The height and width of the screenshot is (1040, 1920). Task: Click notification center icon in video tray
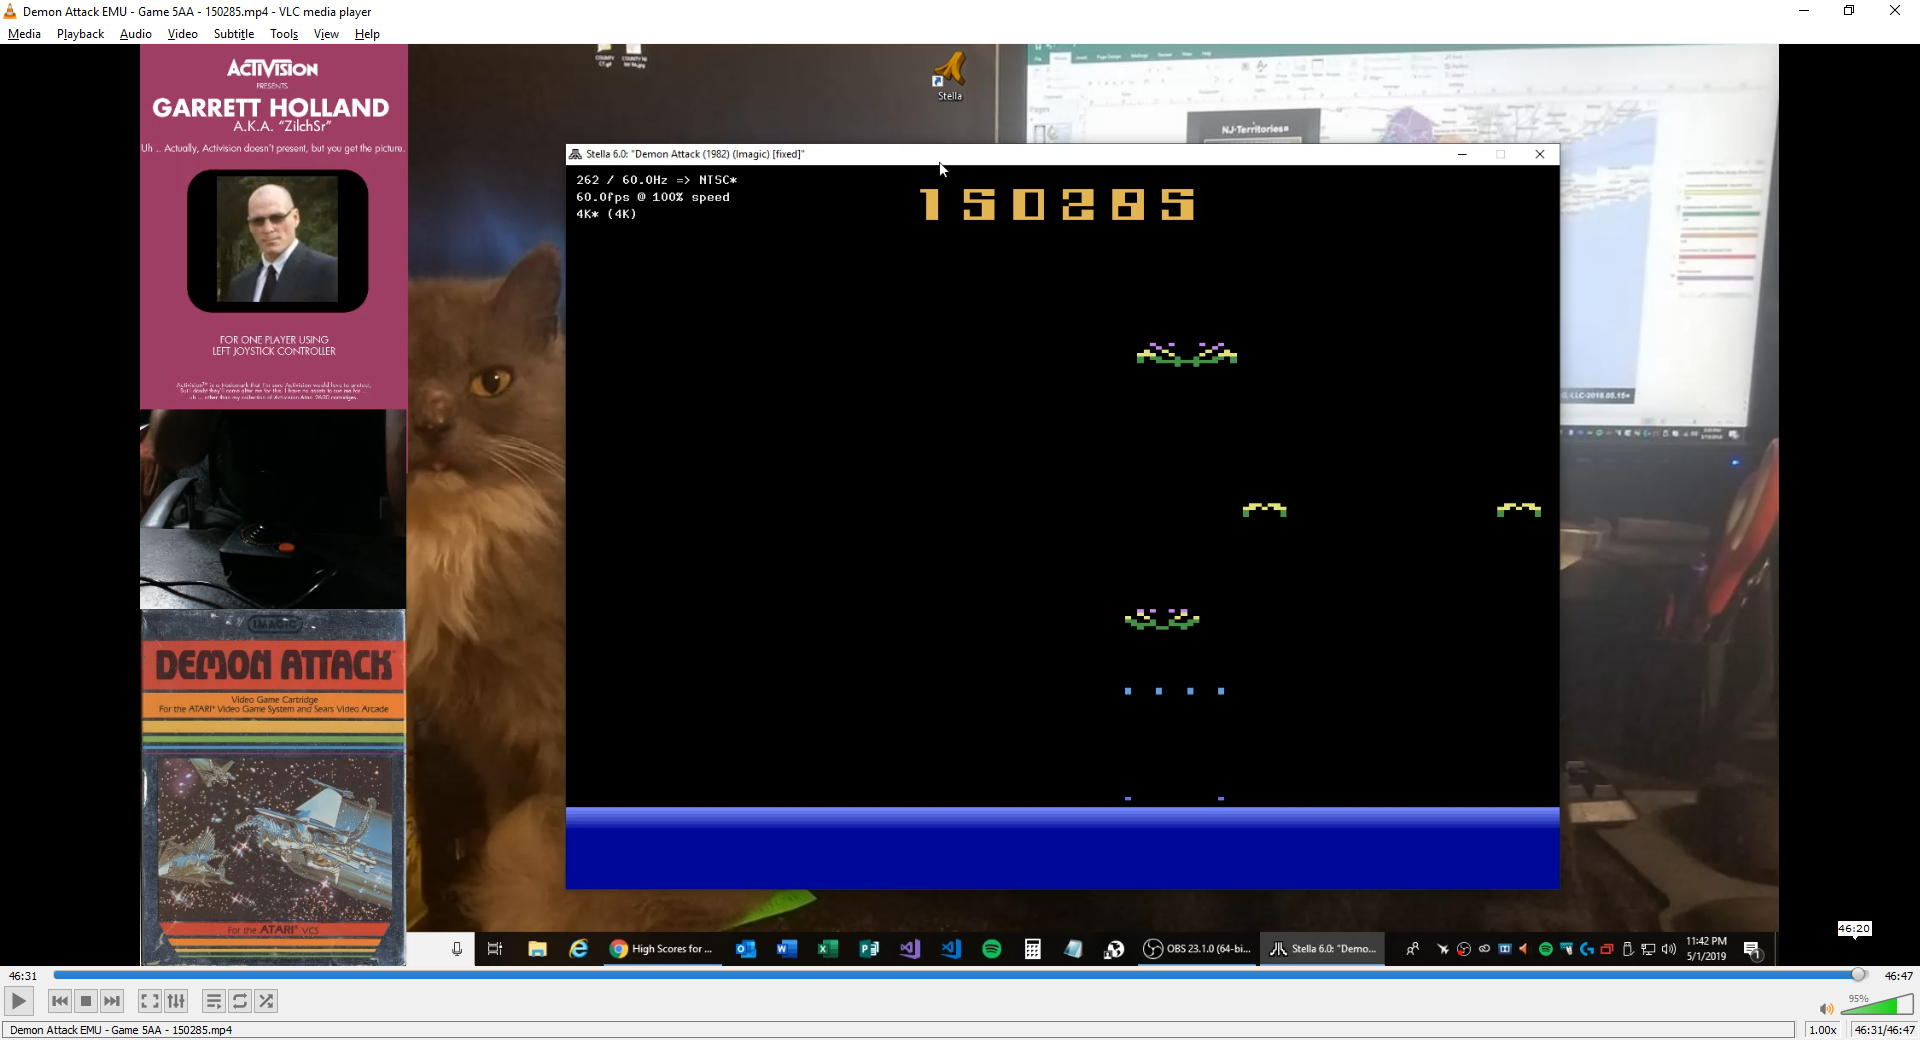[1752, 949]
